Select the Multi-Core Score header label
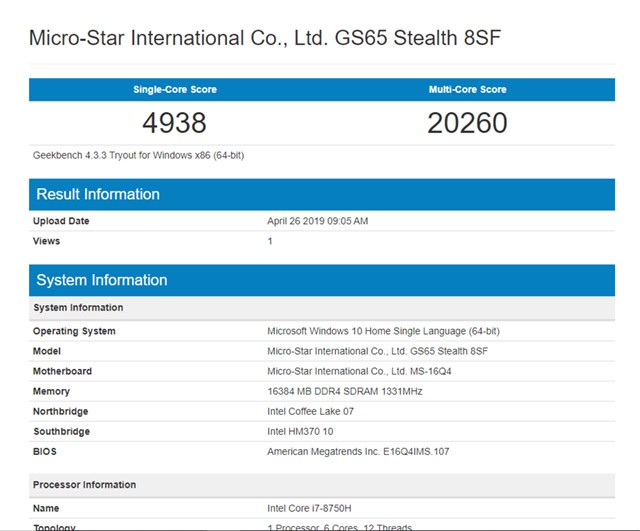Screen dimensions: 640x531 (467, 89)
